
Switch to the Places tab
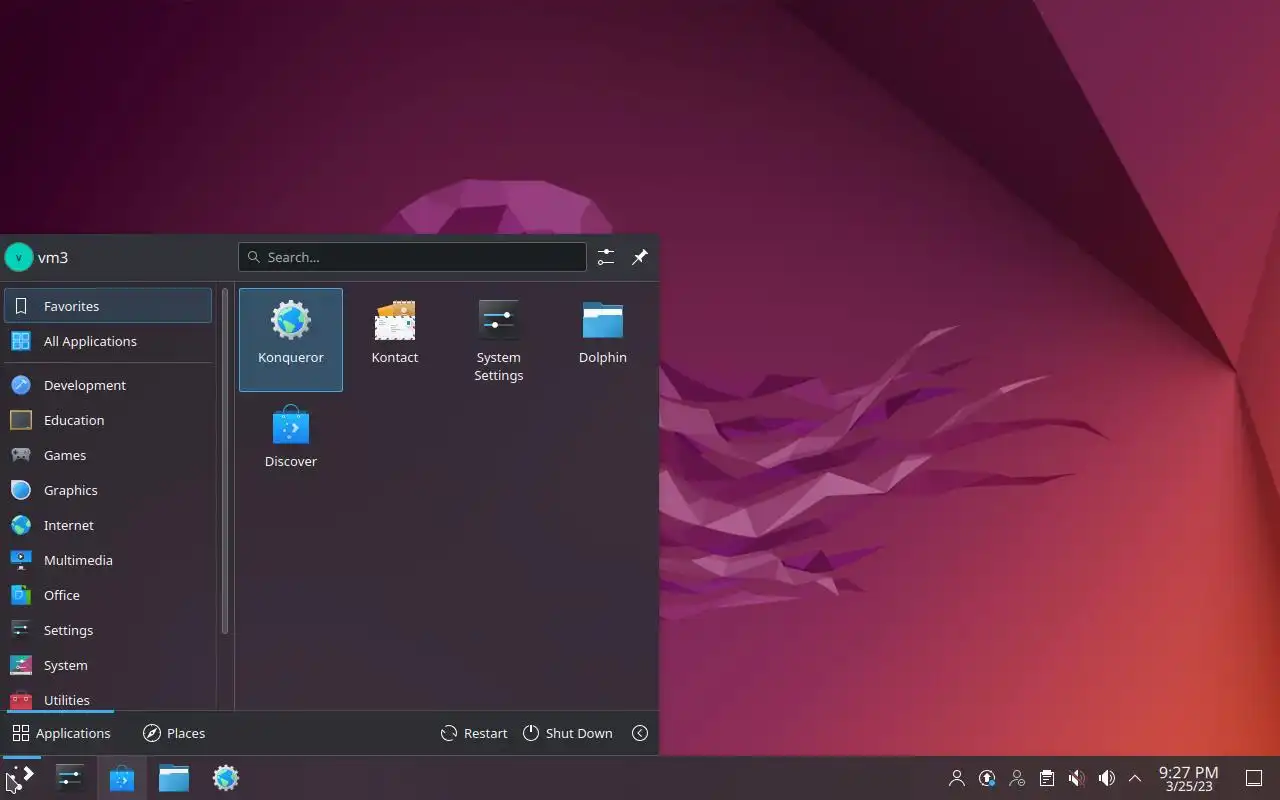[174, 733]
